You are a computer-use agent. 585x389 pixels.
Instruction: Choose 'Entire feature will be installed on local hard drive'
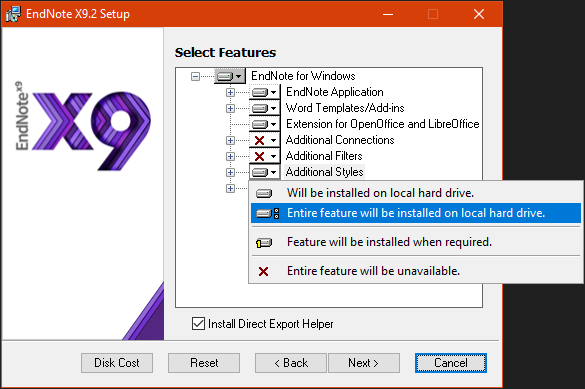pos(416,213)
